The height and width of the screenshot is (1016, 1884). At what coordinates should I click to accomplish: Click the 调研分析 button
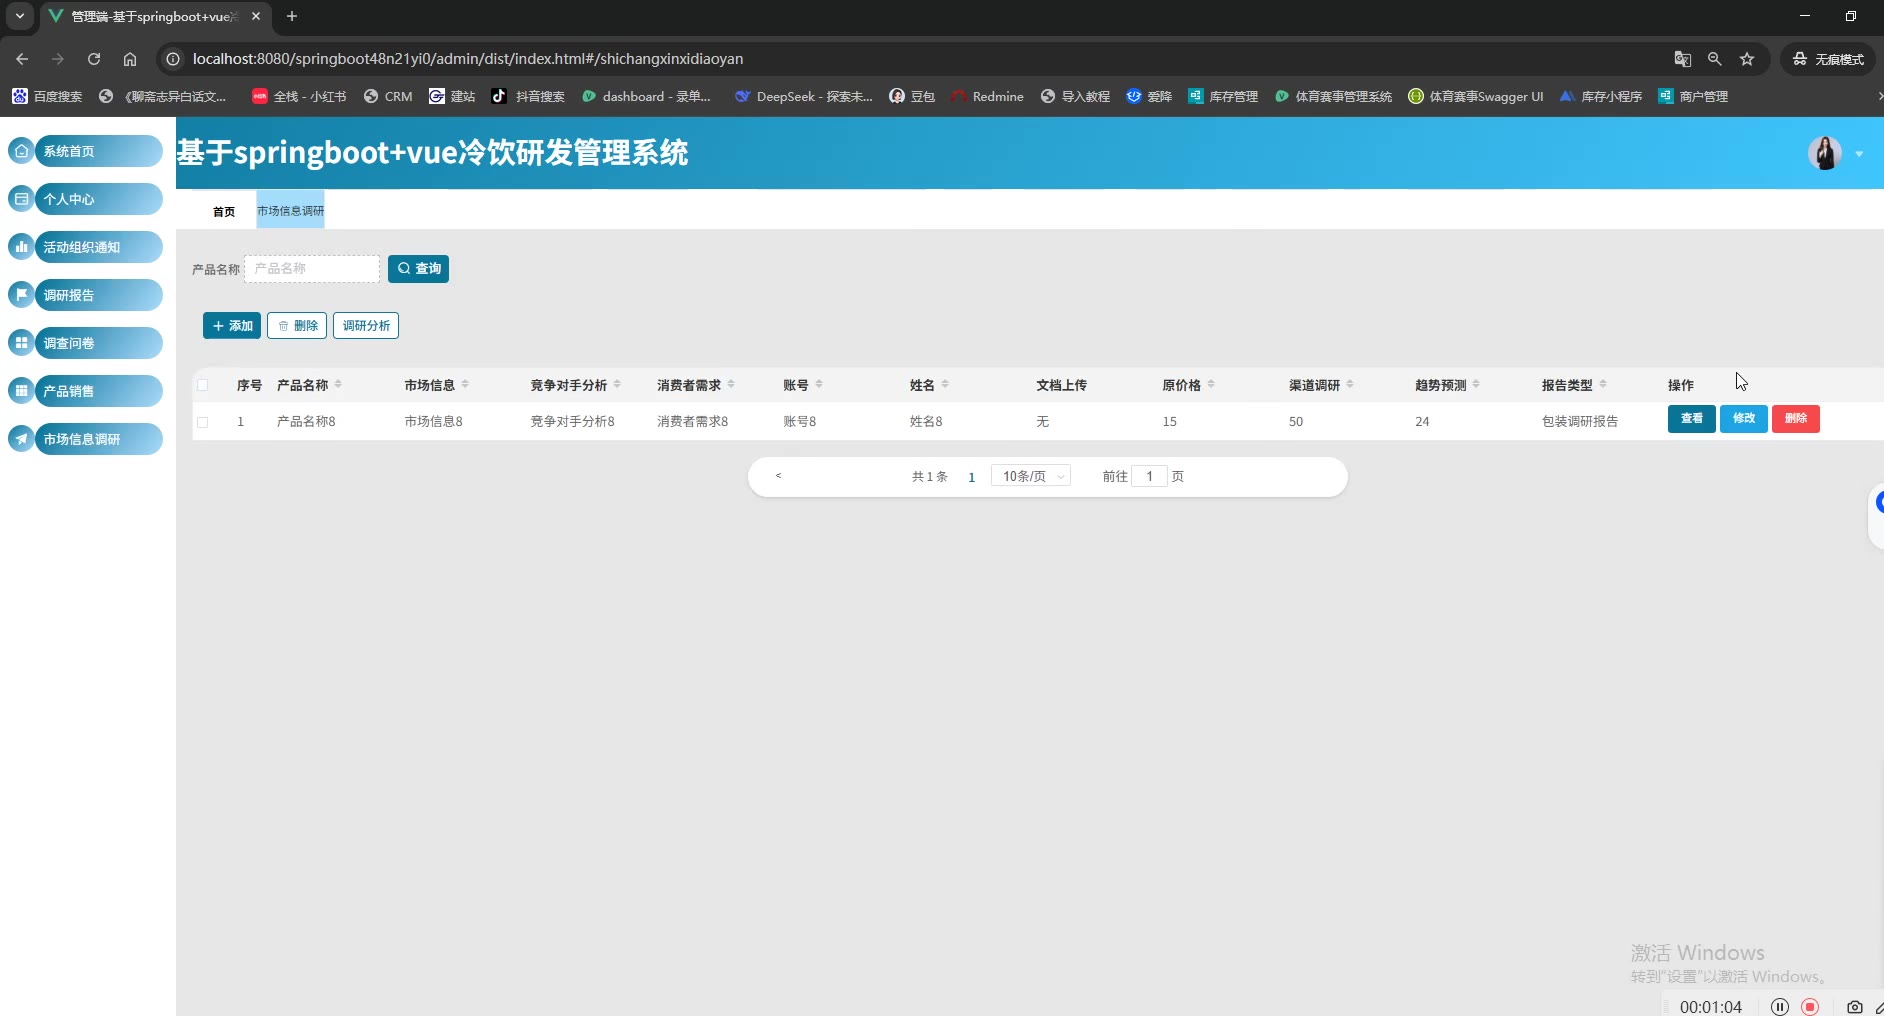click(366, 326)
